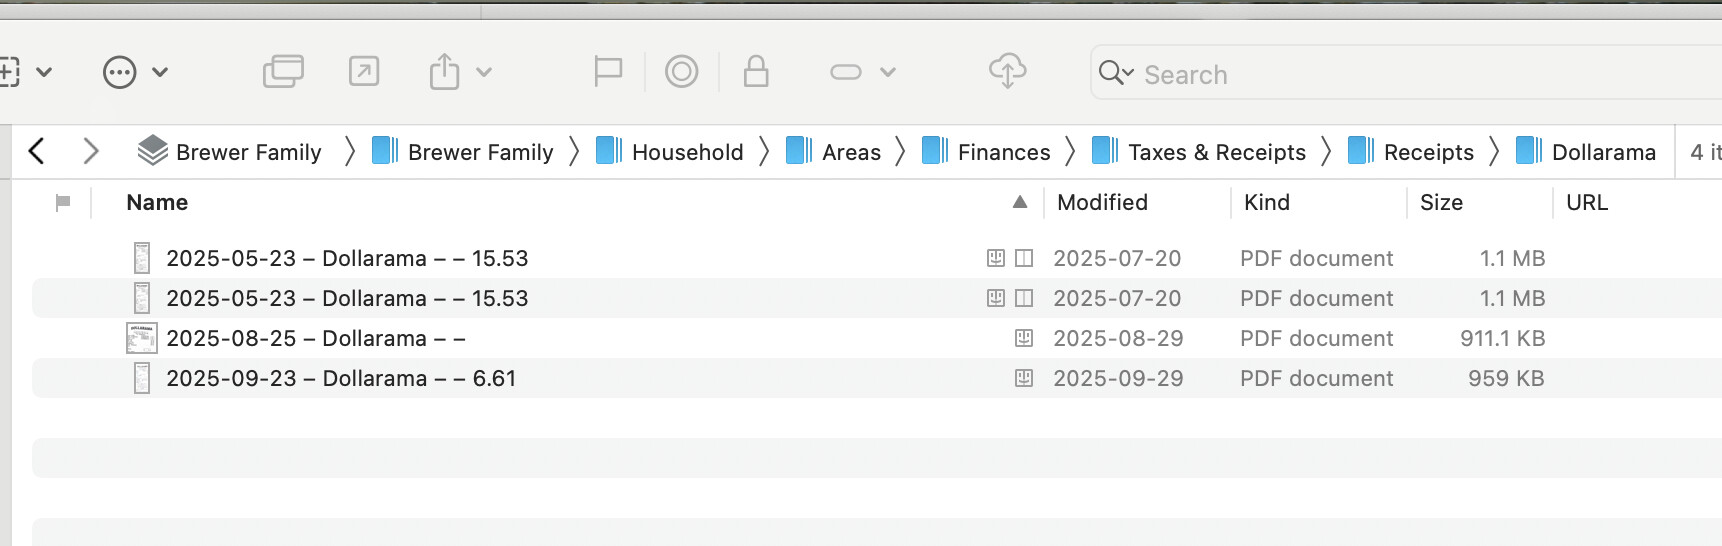Toggle the flag status in toolbar
Image resolution: width=1722 pixels, height=546 pixels.
coord(608,72)
